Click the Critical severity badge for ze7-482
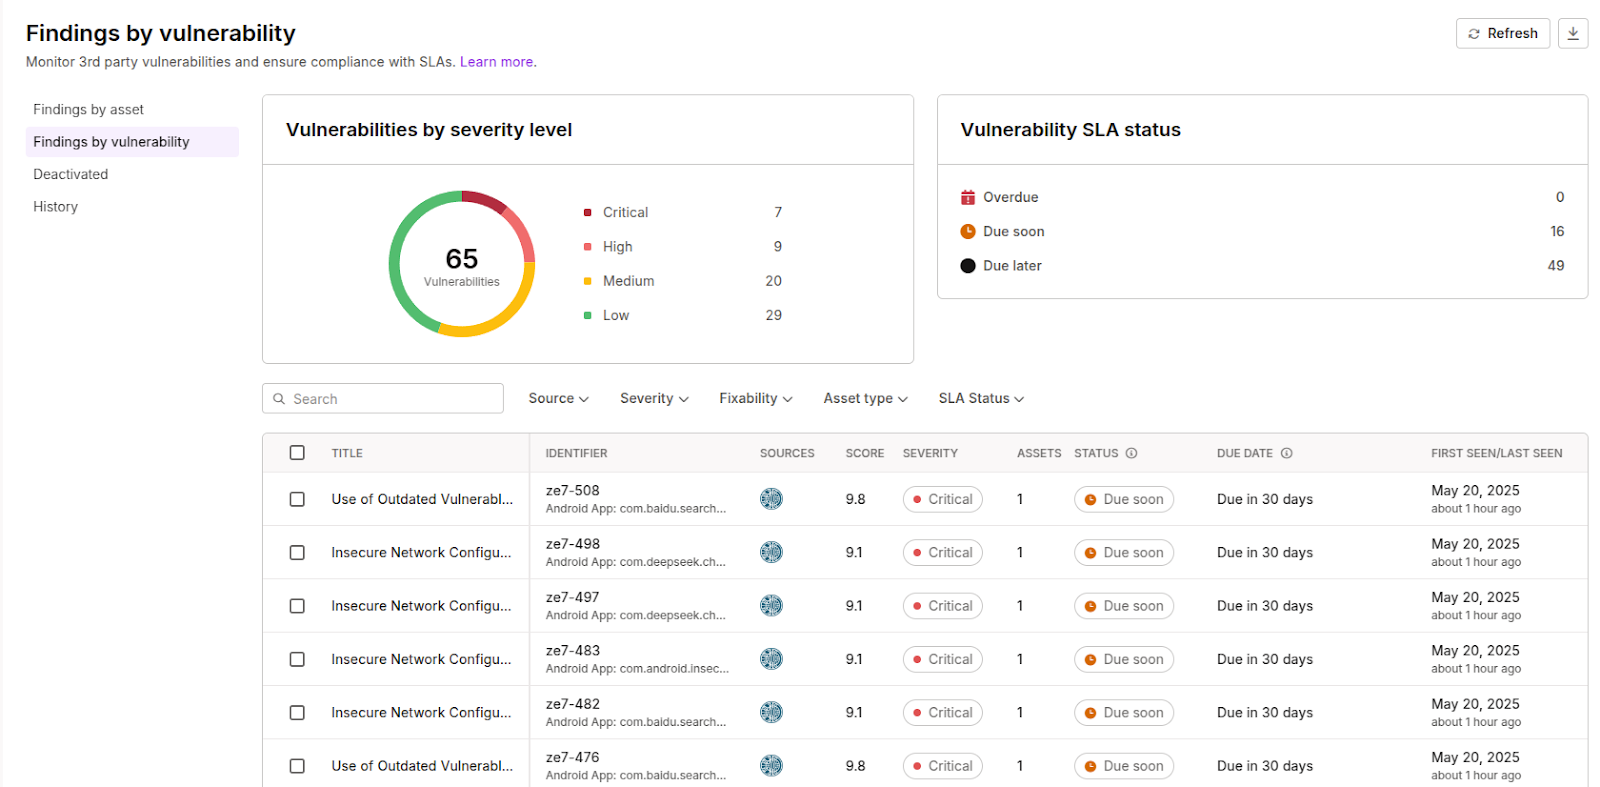The width and height of the screenshot is (1600, 787). click(942, 712)
